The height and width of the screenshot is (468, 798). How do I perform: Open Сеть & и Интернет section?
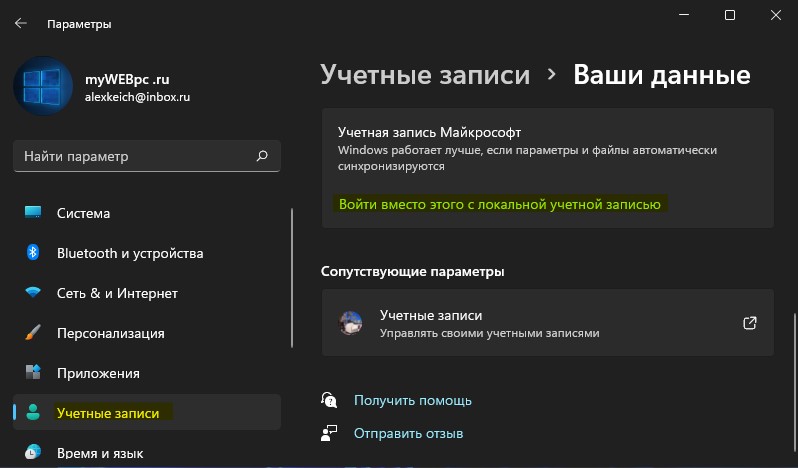coord(147,293)
